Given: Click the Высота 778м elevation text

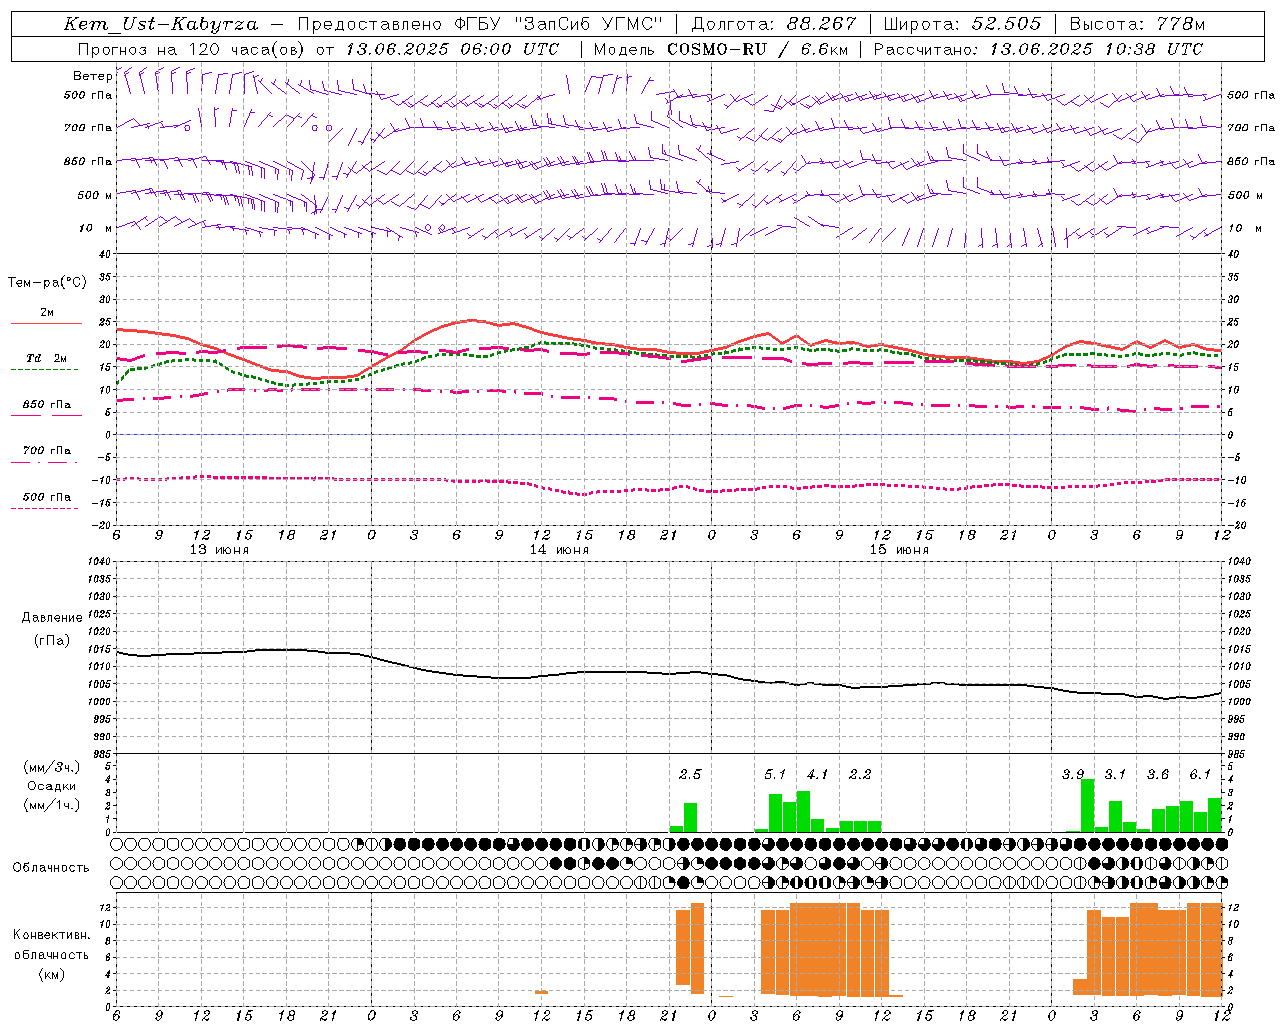Looking at the screenshot, I should click(x=1137, y=24).
